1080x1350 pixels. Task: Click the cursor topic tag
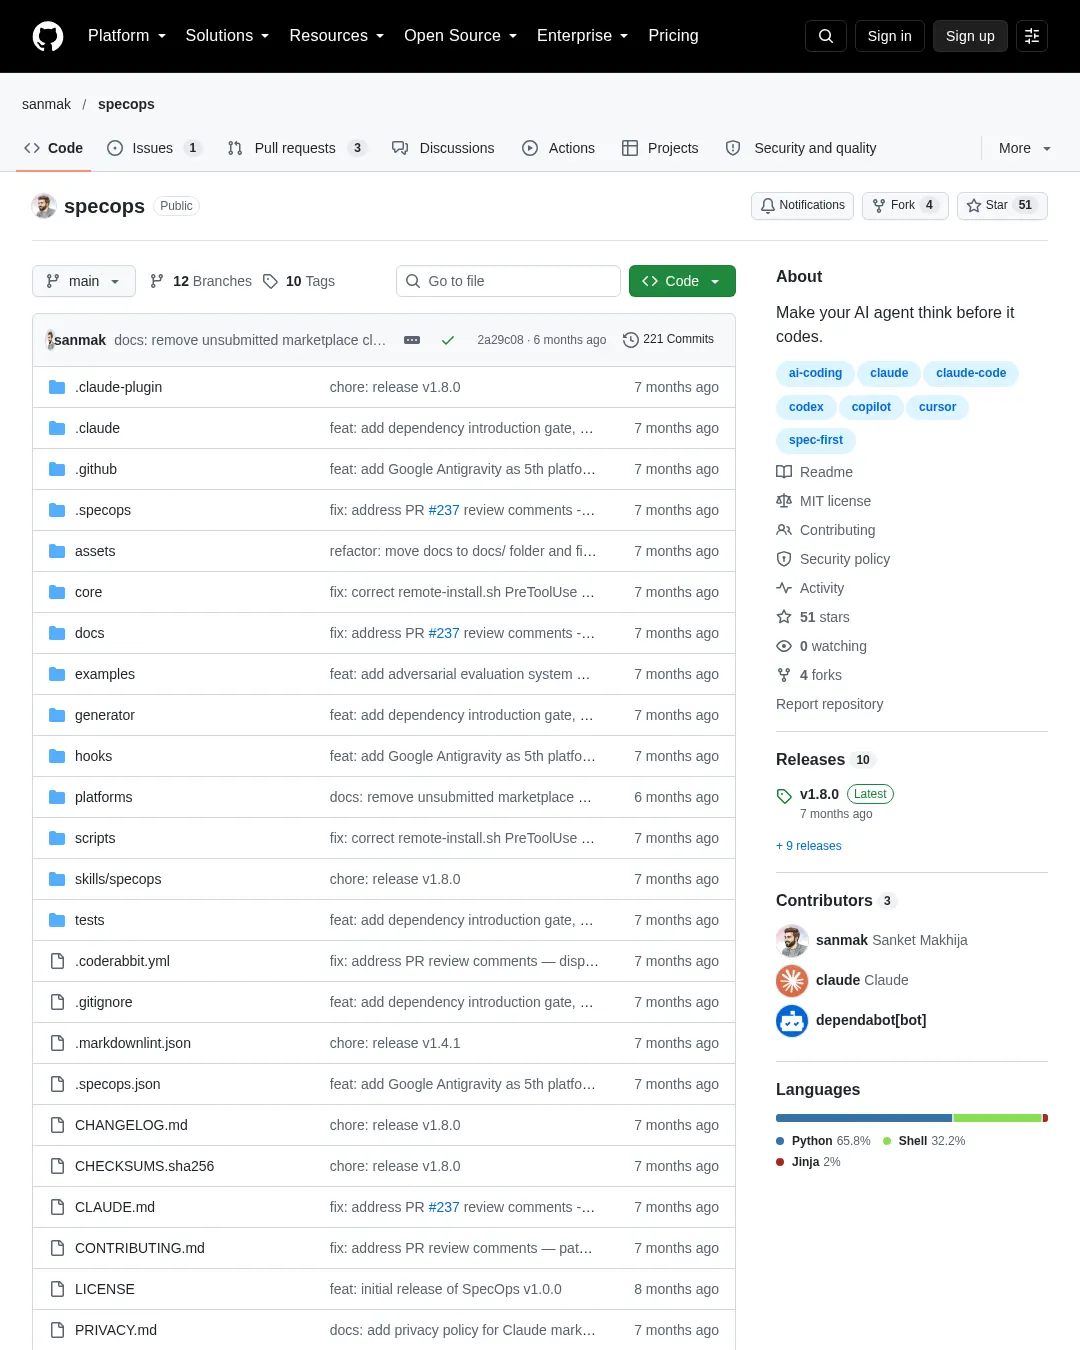tap(937, 407)
